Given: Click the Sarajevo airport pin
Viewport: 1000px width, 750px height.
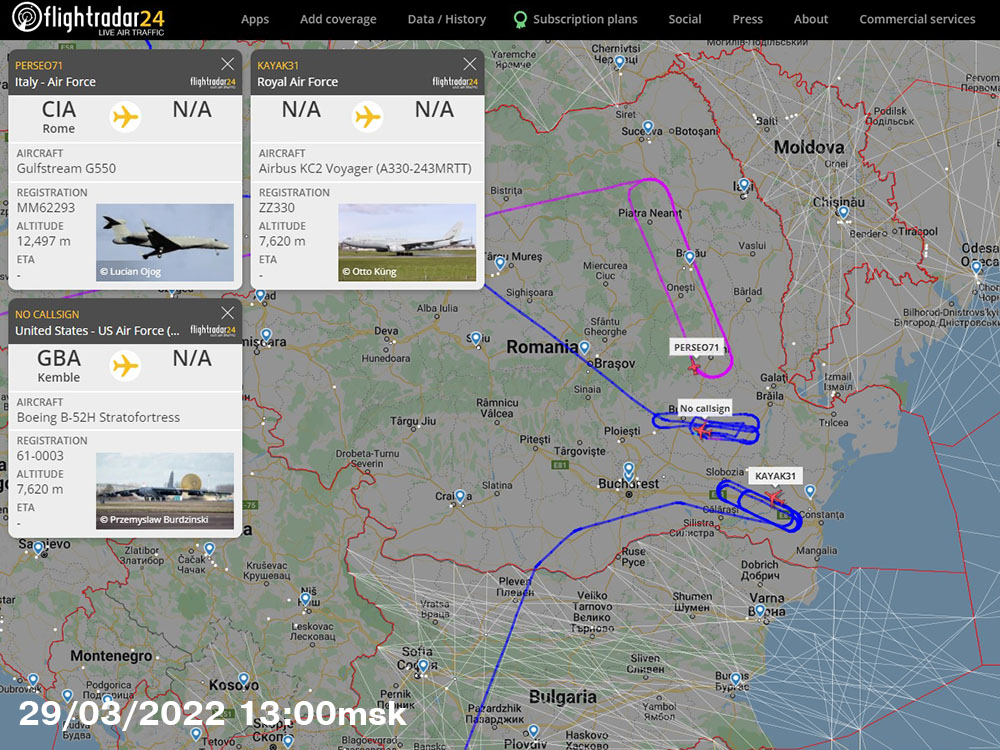Looking at the screenshot, I should click(38, 548).
